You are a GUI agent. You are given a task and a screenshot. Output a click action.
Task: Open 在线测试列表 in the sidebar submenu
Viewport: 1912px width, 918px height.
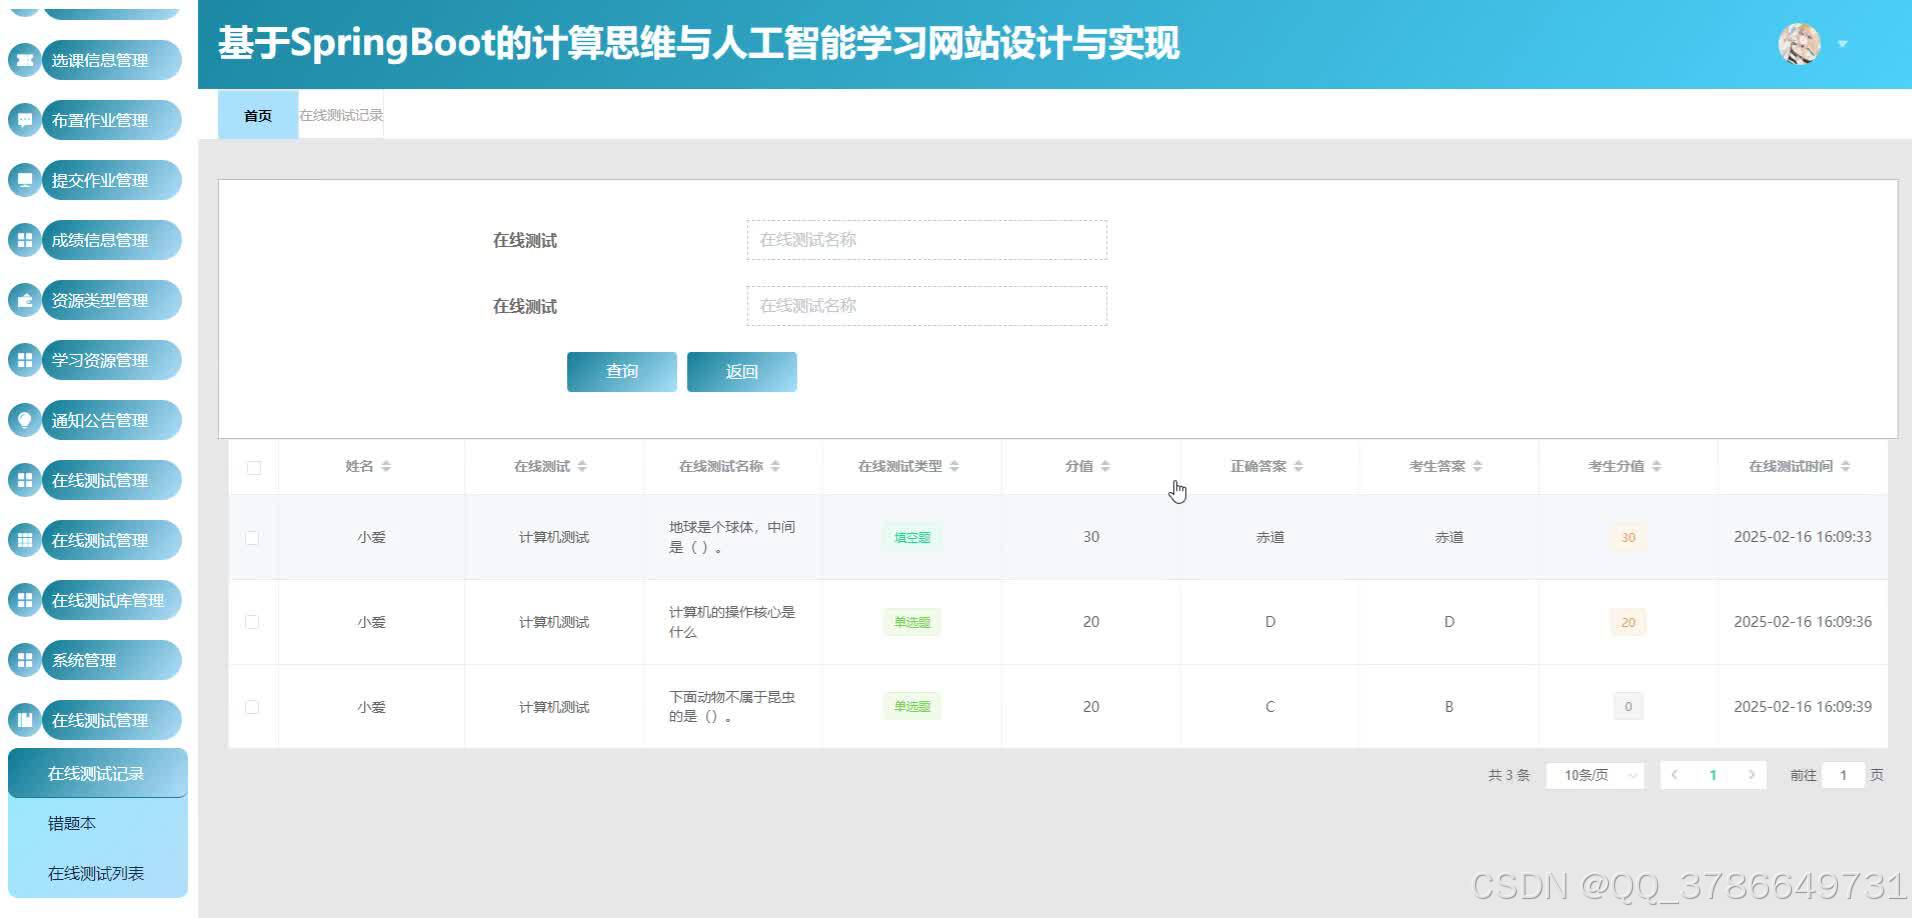tap(98, 873)
